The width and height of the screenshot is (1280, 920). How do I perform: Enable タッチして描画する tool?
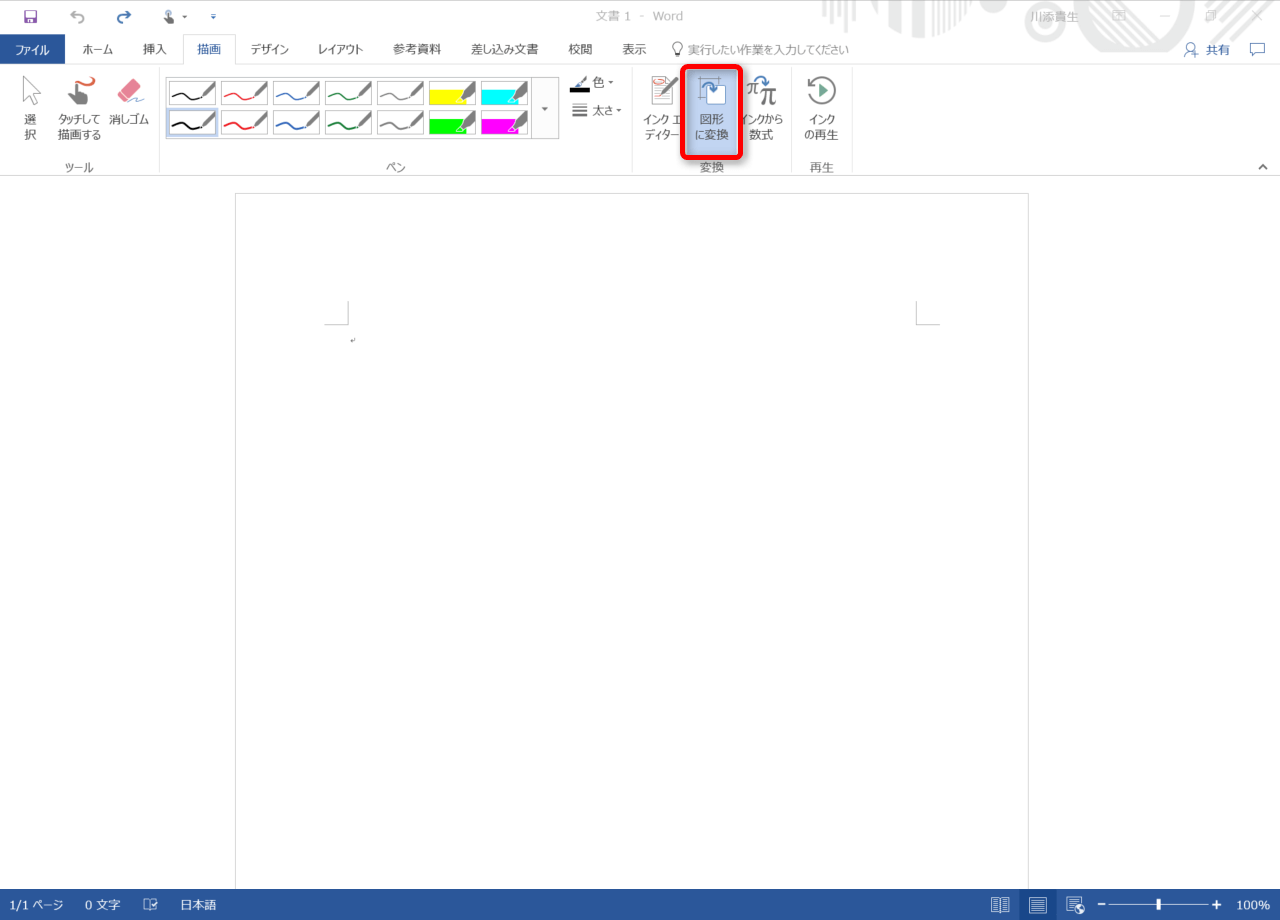[x=80, y=108]
